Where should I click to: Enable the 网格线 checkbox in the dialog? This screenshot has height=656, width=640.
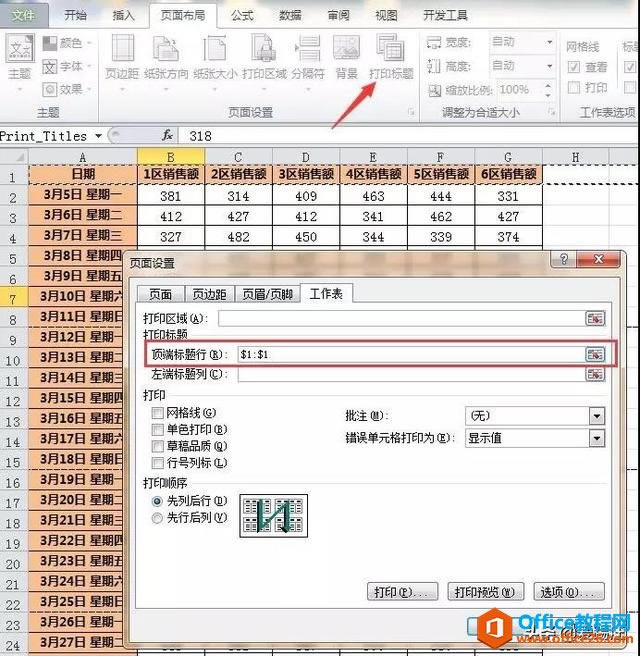tap(157, 413)
